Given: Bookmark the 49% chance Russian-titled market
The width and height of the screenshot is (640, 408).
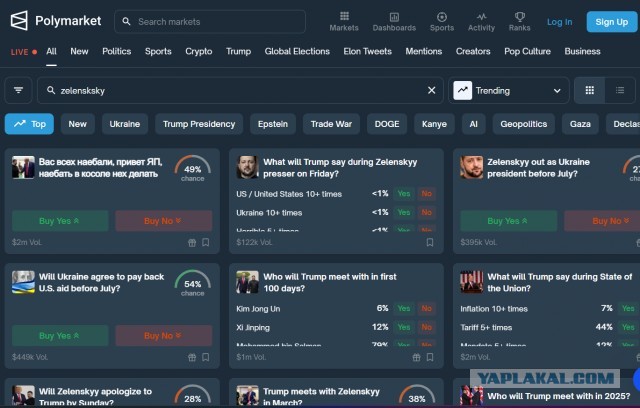Looking at the screenshot, I should pyautogui.click(x=206, y=242).
